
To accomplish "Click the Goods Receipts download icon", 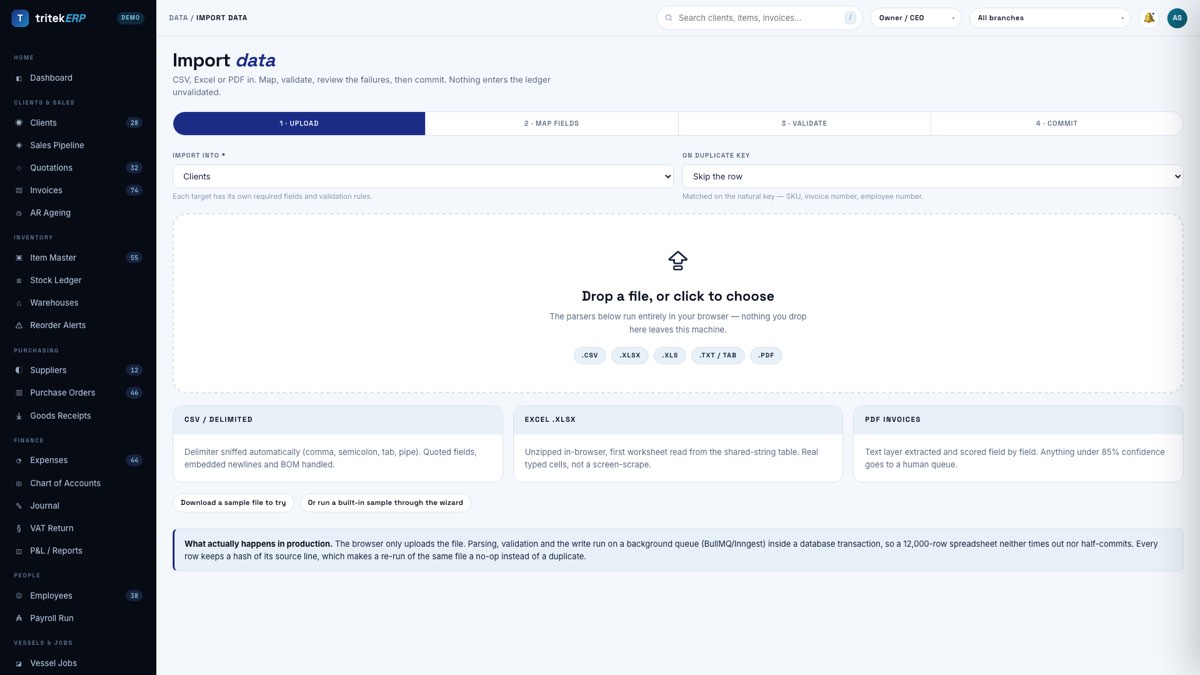I will click(19, 416).
